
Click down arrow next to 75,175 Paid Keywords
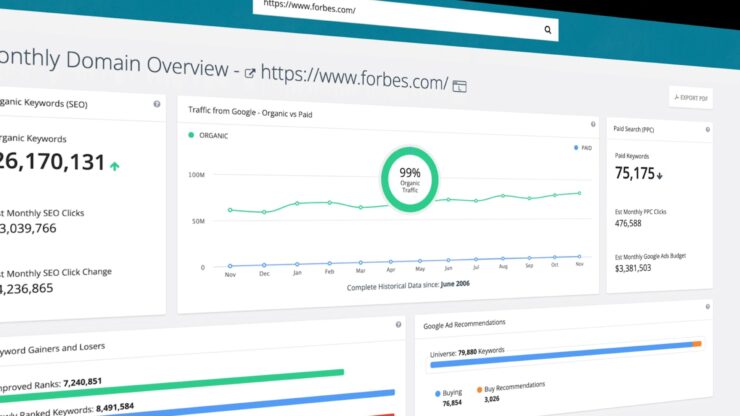point(661,174)
